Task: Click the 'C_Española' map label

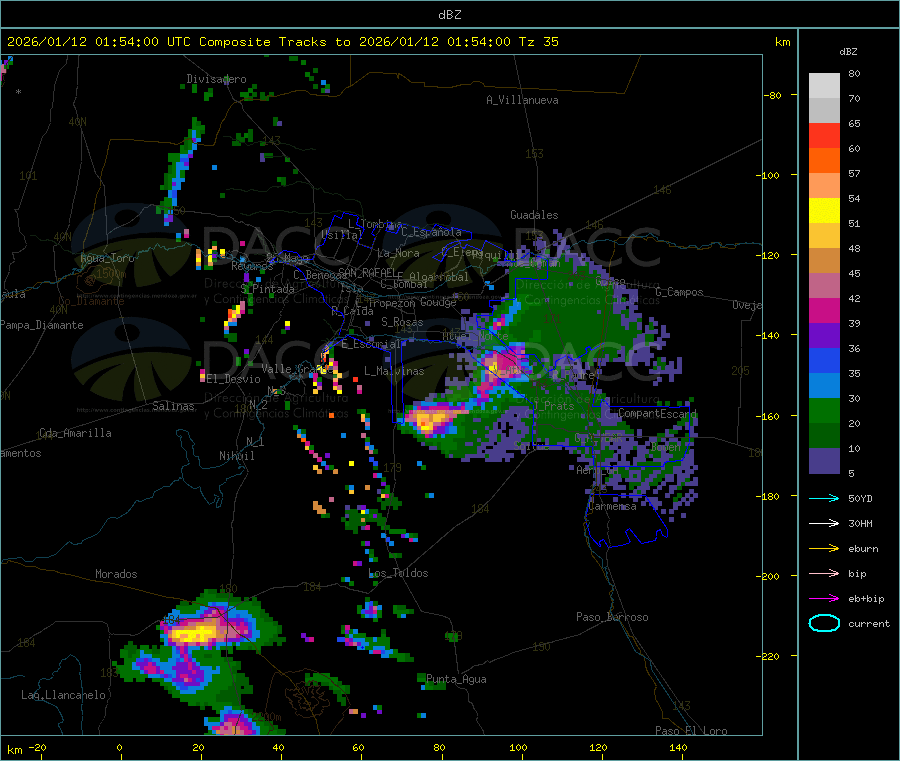Action: click(x=431, y=232)
